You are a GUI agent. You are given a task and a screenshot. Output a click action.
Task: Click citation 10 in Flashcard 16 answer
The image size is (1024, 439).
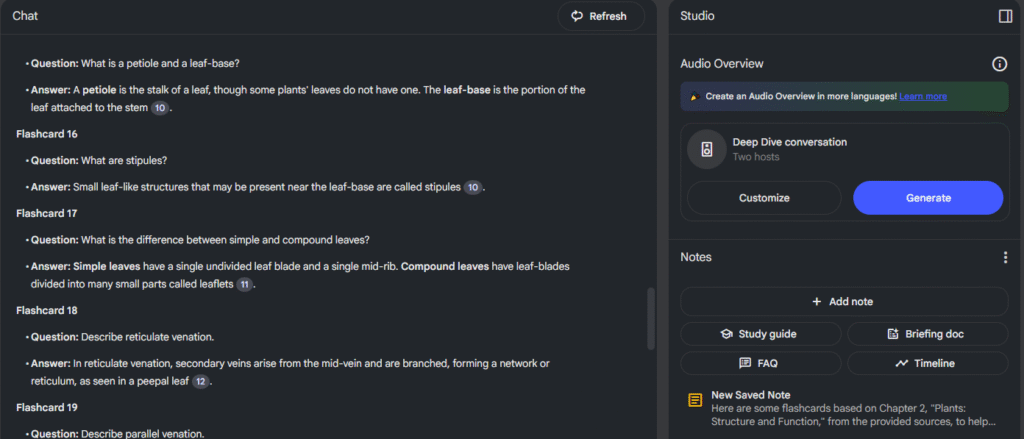click(x=473, y=187)
